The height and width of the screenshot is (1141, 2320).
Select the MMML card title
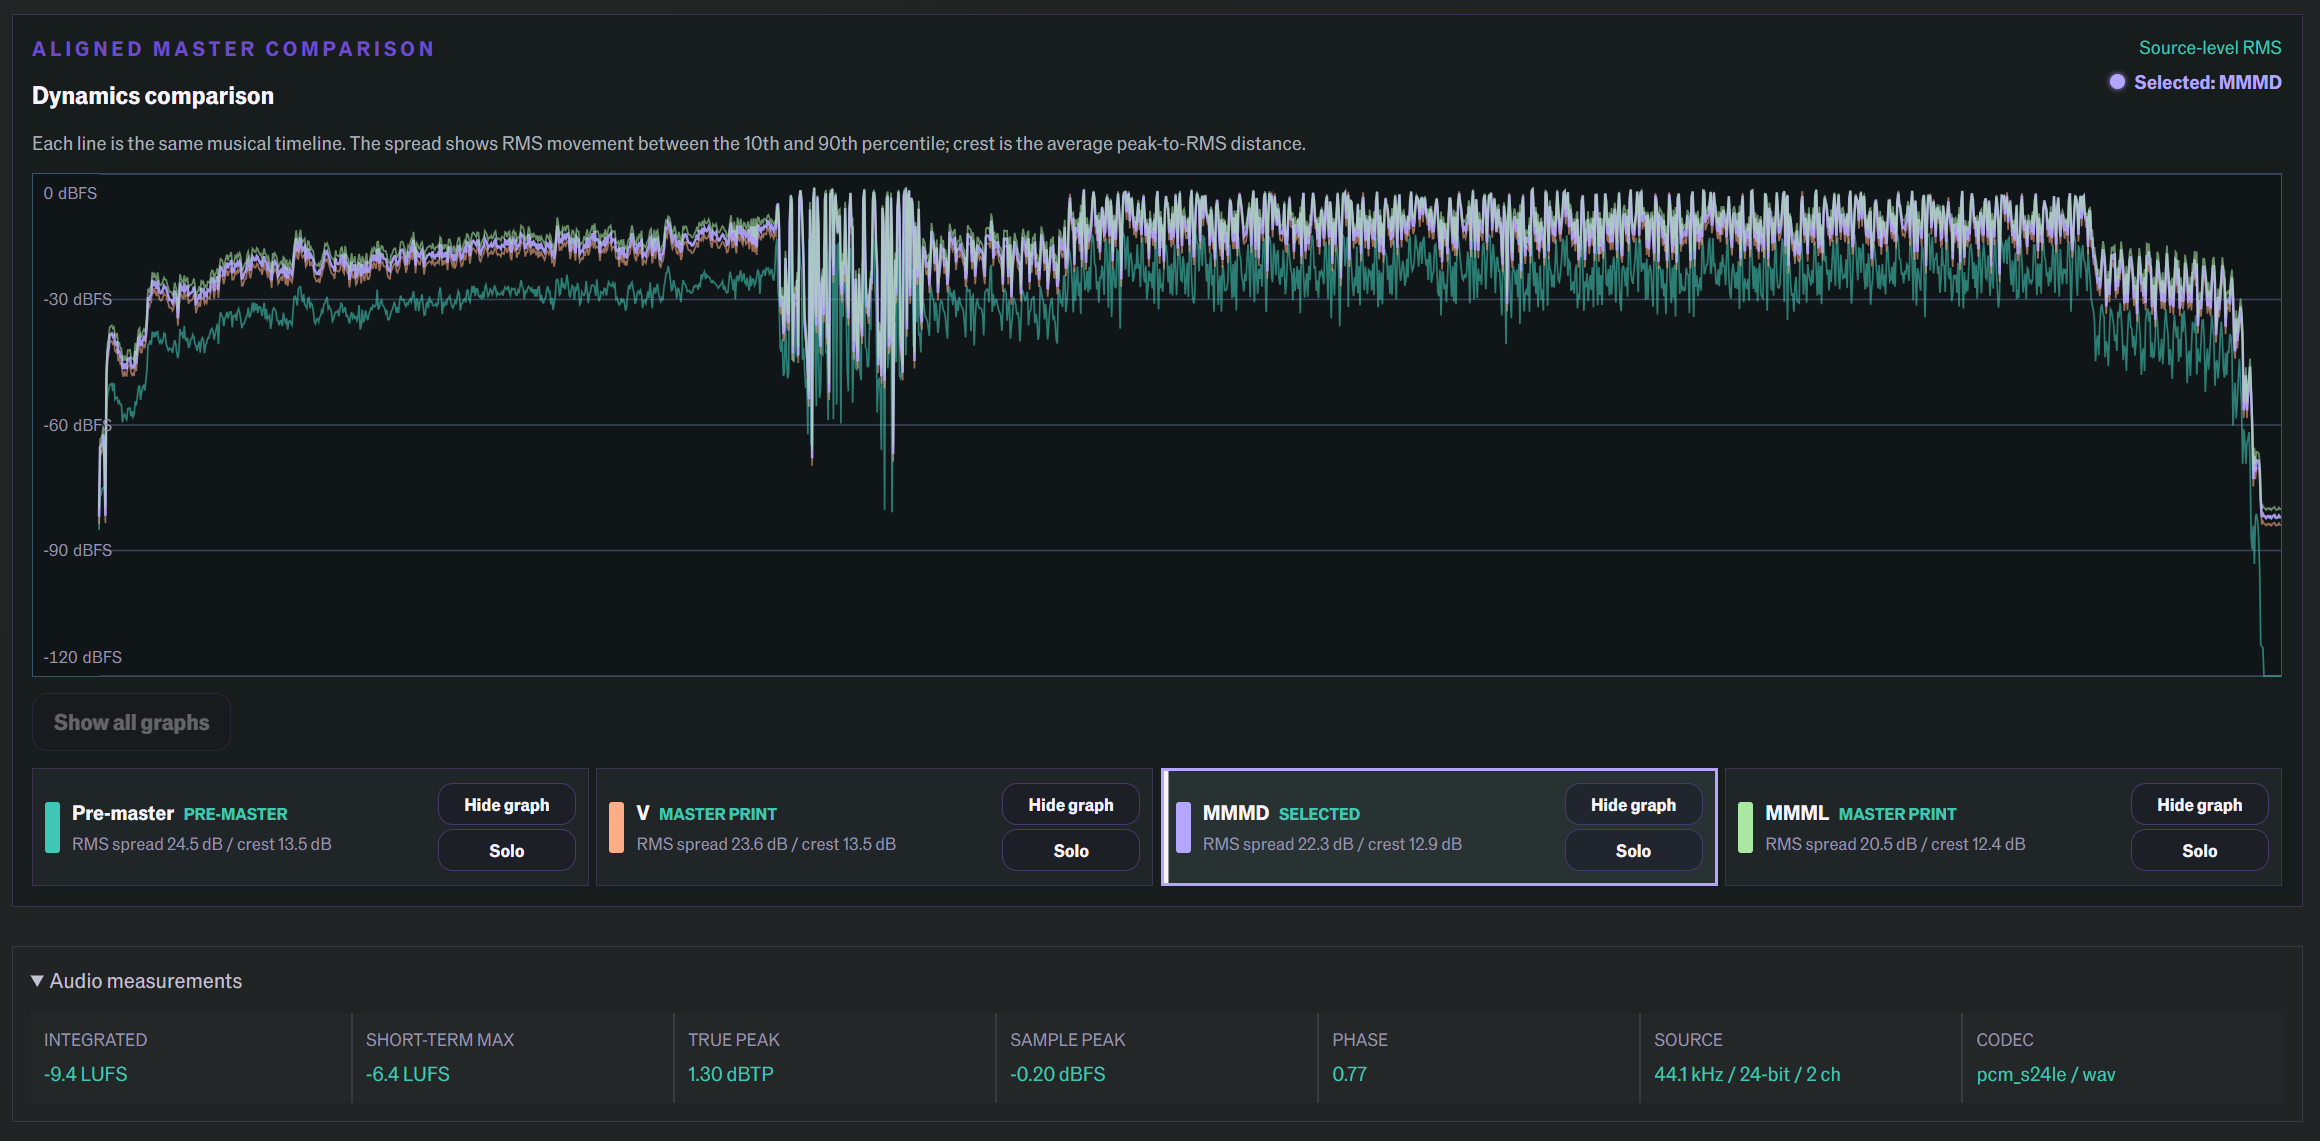pyautogui.click(x=1797, y=813)
